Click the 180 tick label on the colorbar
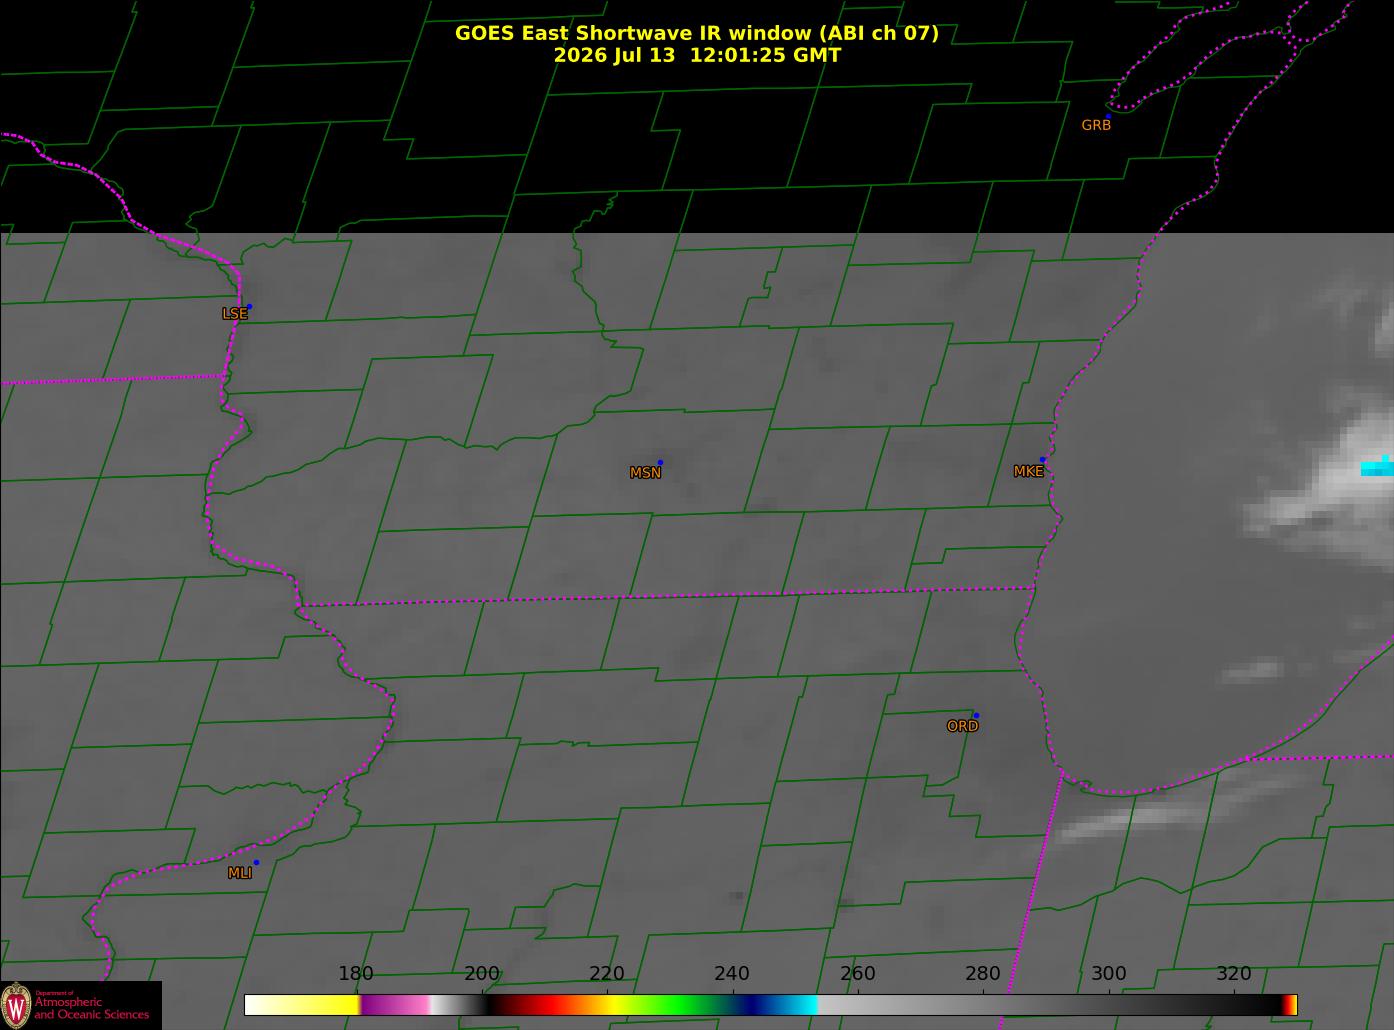The width and height of the screenshot is (1394, 1030). pos(355,974)
